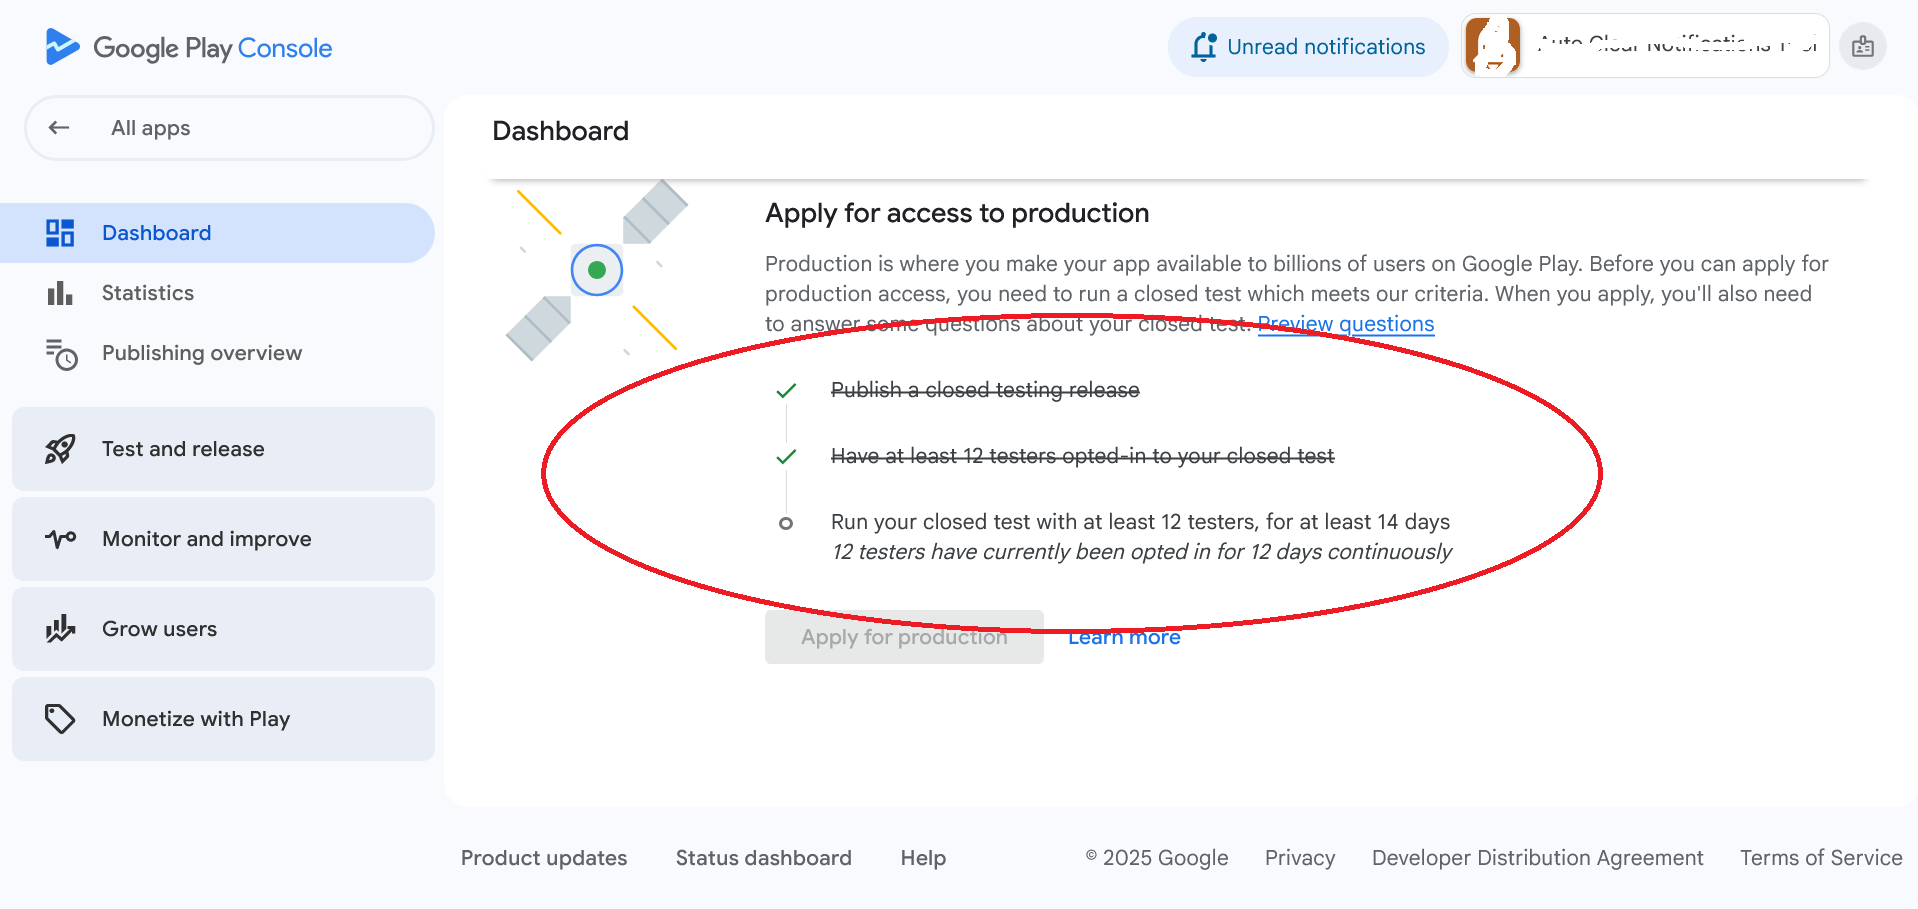Image resolution: width=1918 pixels, height=909 pixels.
Task: Click the Dashboard grid icon
Action: 60,233
